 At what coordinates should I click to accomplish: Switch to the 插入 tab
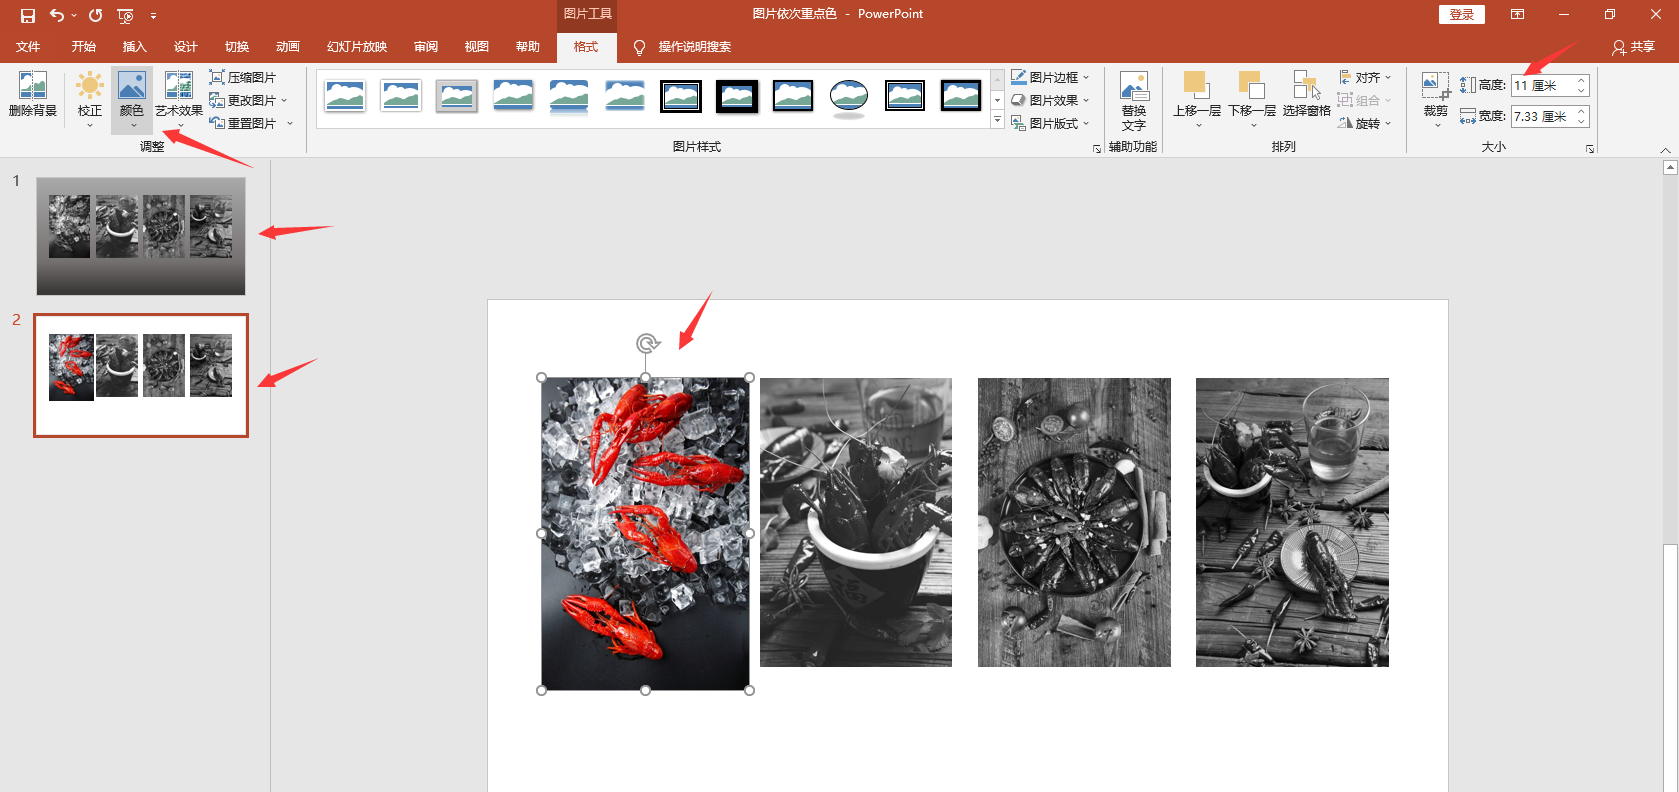pos(135,47)
